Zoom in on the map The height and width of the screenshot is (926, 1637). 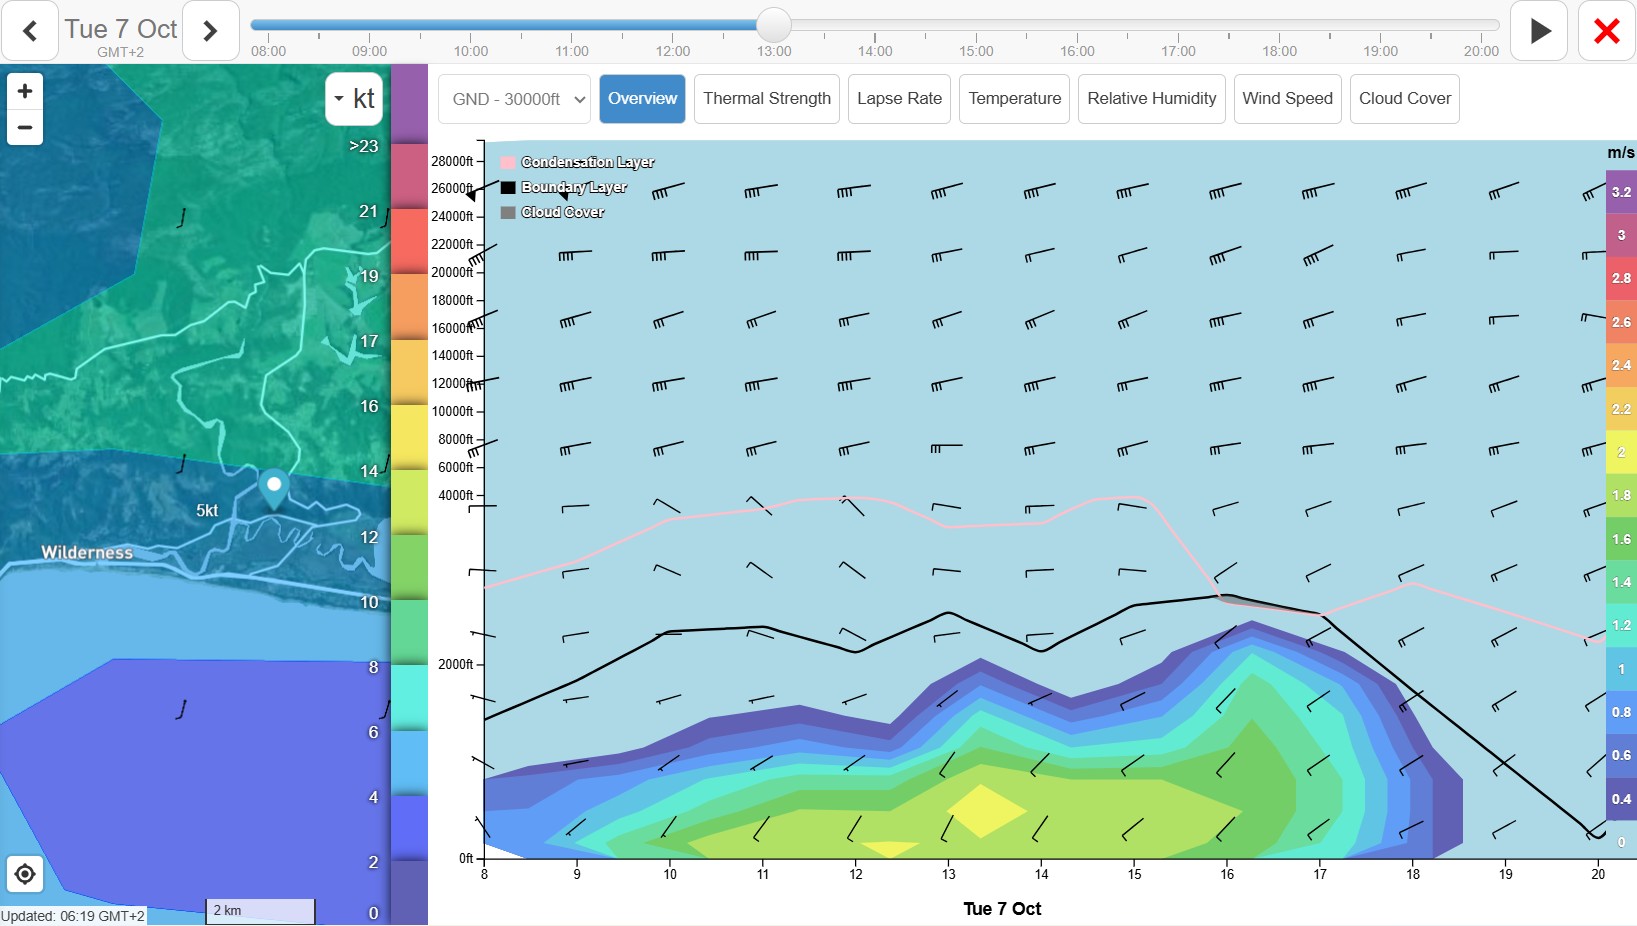pos(25,91)
